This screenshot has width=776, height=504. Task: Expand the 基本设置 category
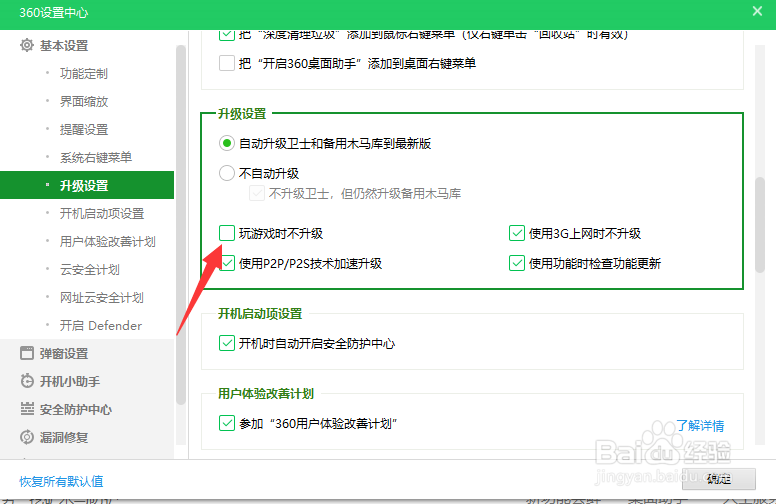pyautogui.click(x=64, y=46)
